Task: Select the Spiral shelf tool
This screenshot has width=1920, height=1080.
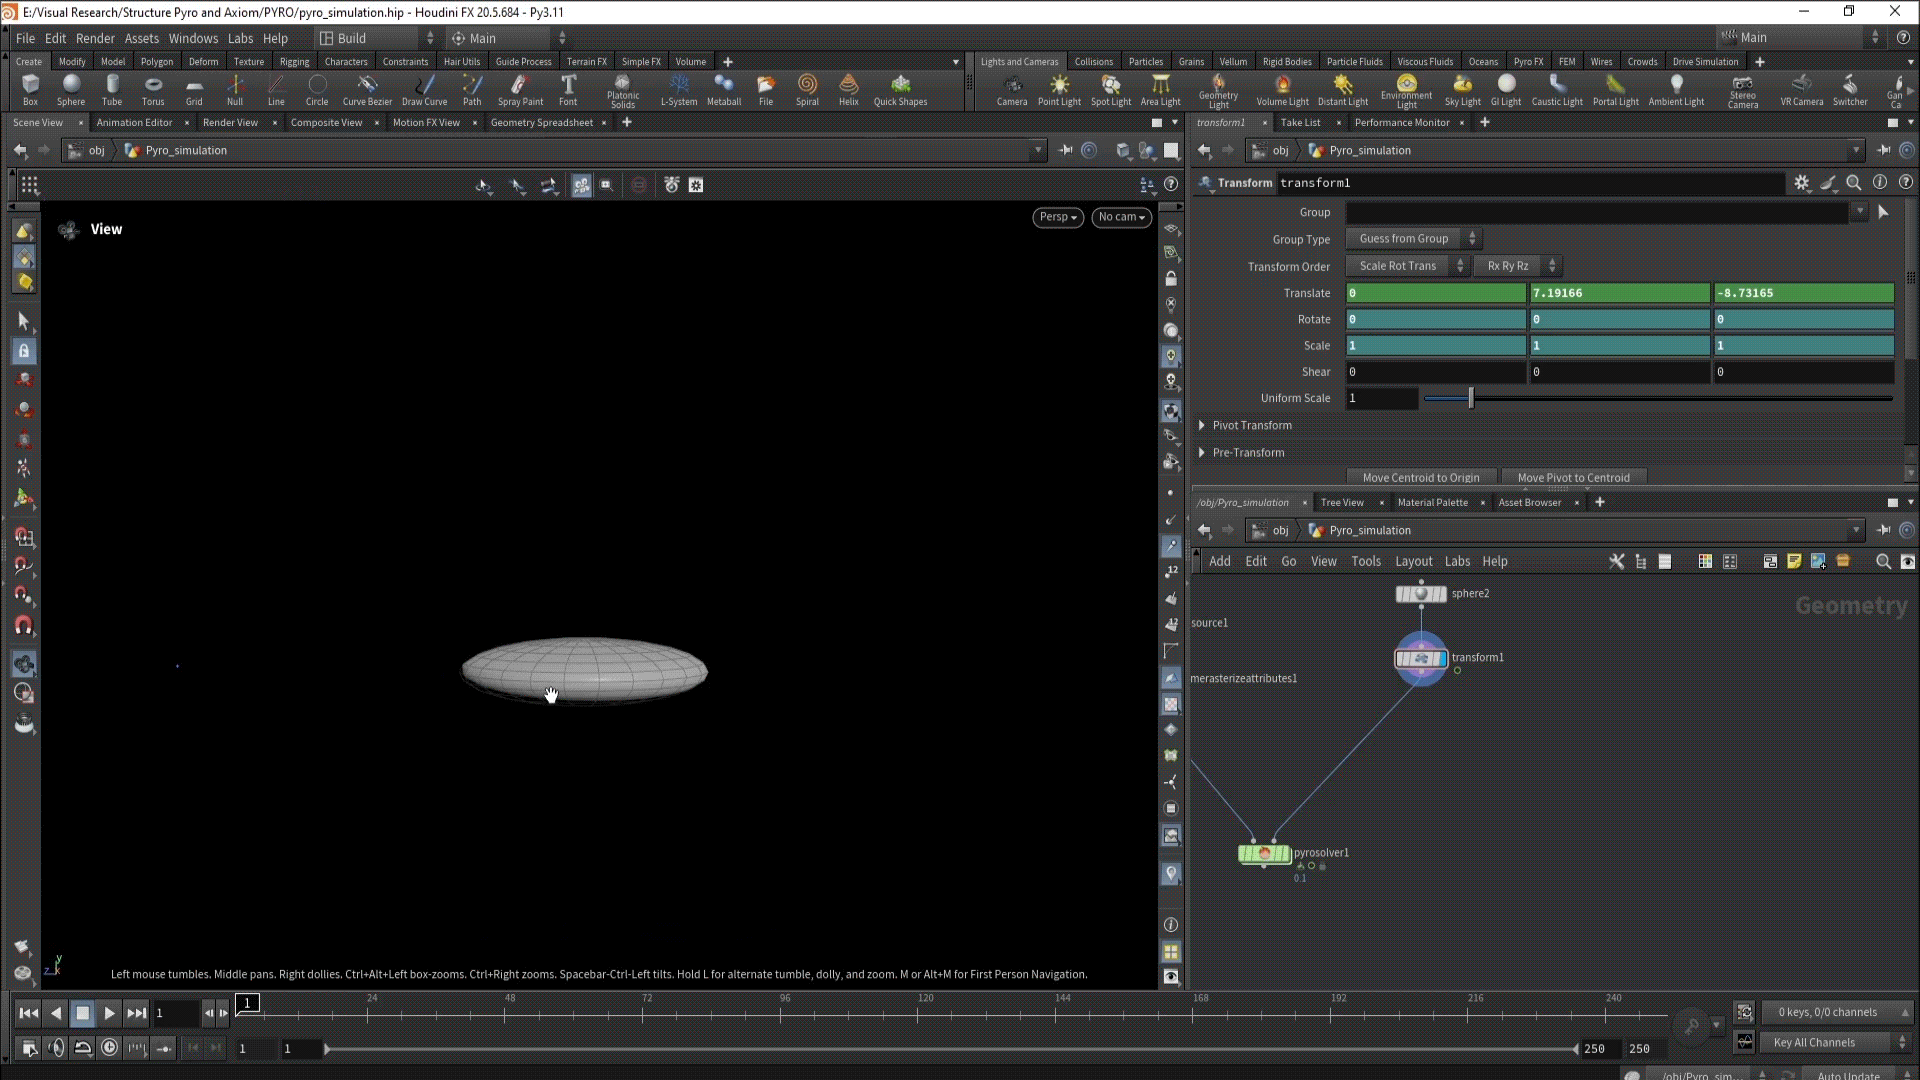Action: tap(807, 89)
